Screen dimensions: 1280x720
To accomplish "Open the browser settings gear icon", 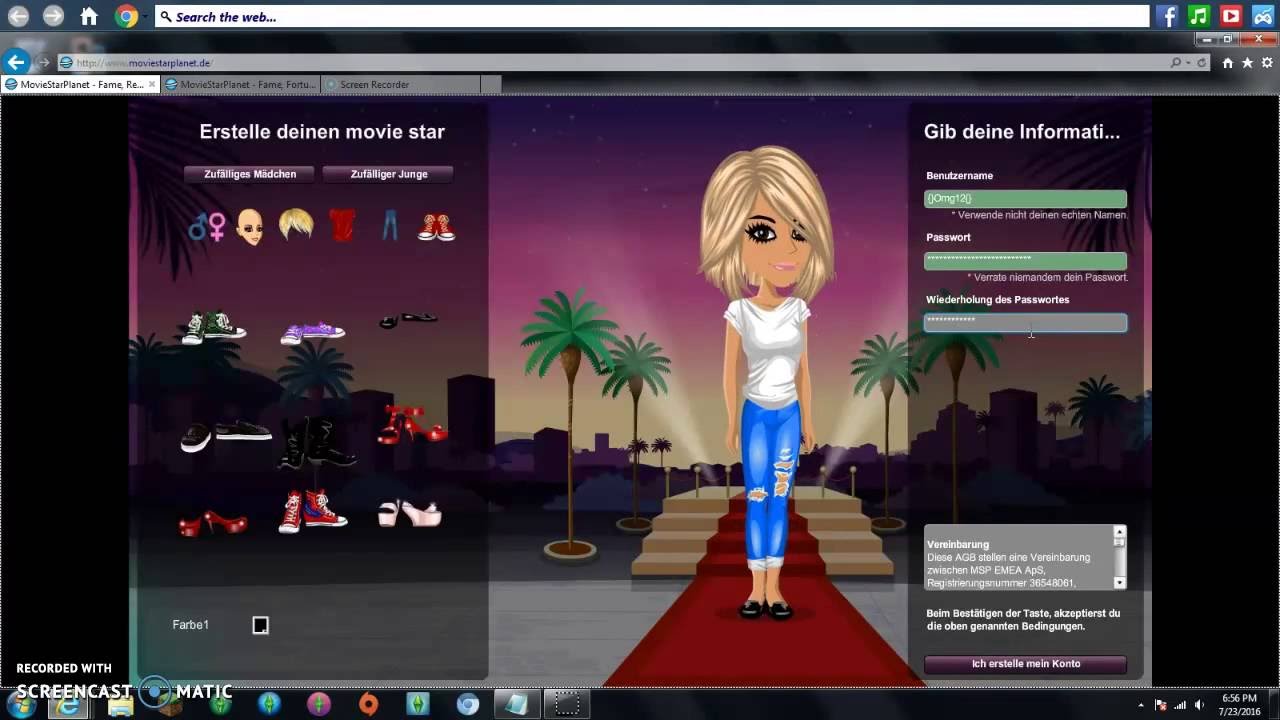I will (1266, 62).
